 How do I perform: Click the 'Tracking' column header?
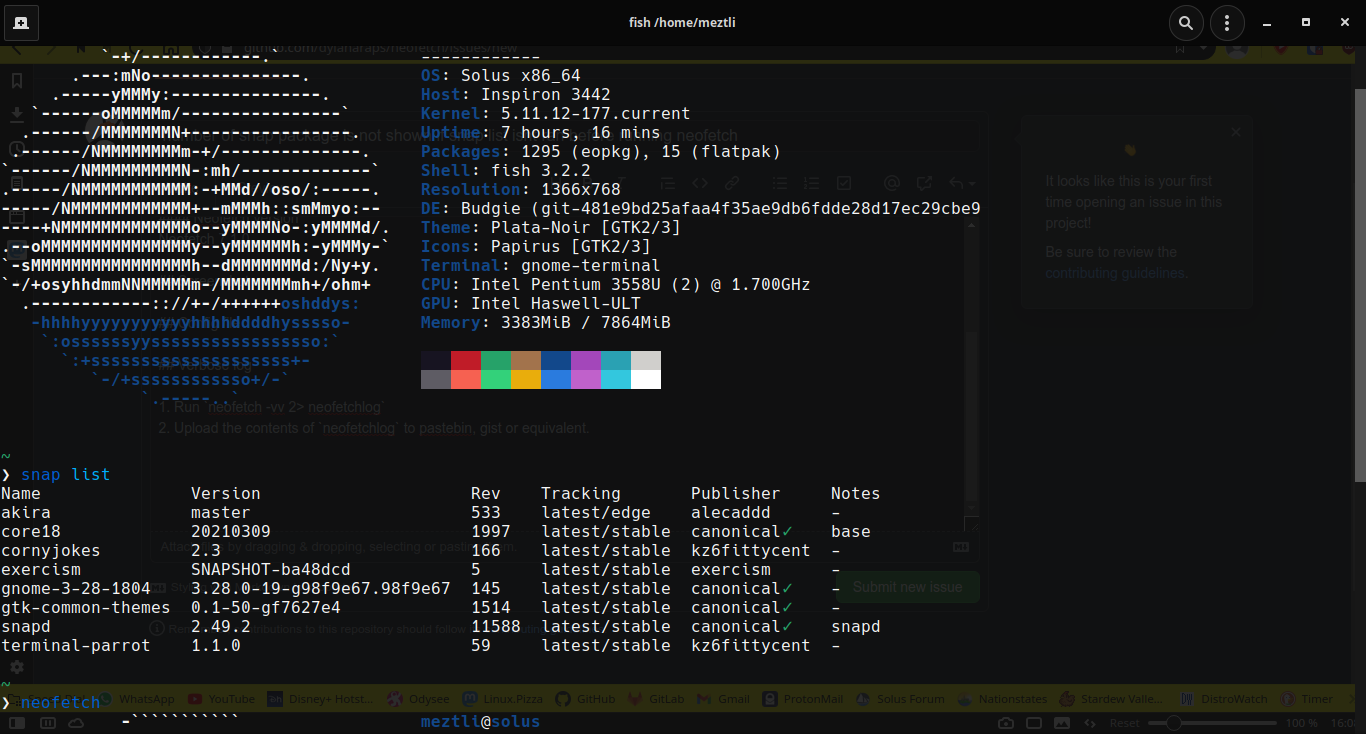click(581, 493)
